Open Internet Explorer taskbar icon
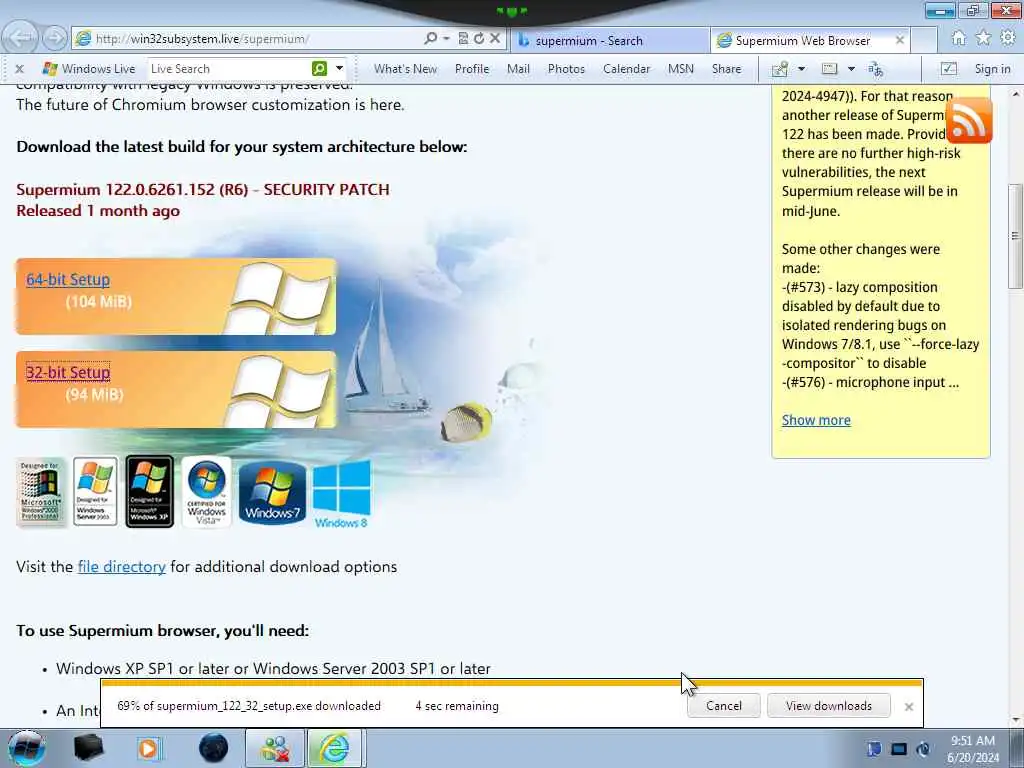 [x=333, y=748]
